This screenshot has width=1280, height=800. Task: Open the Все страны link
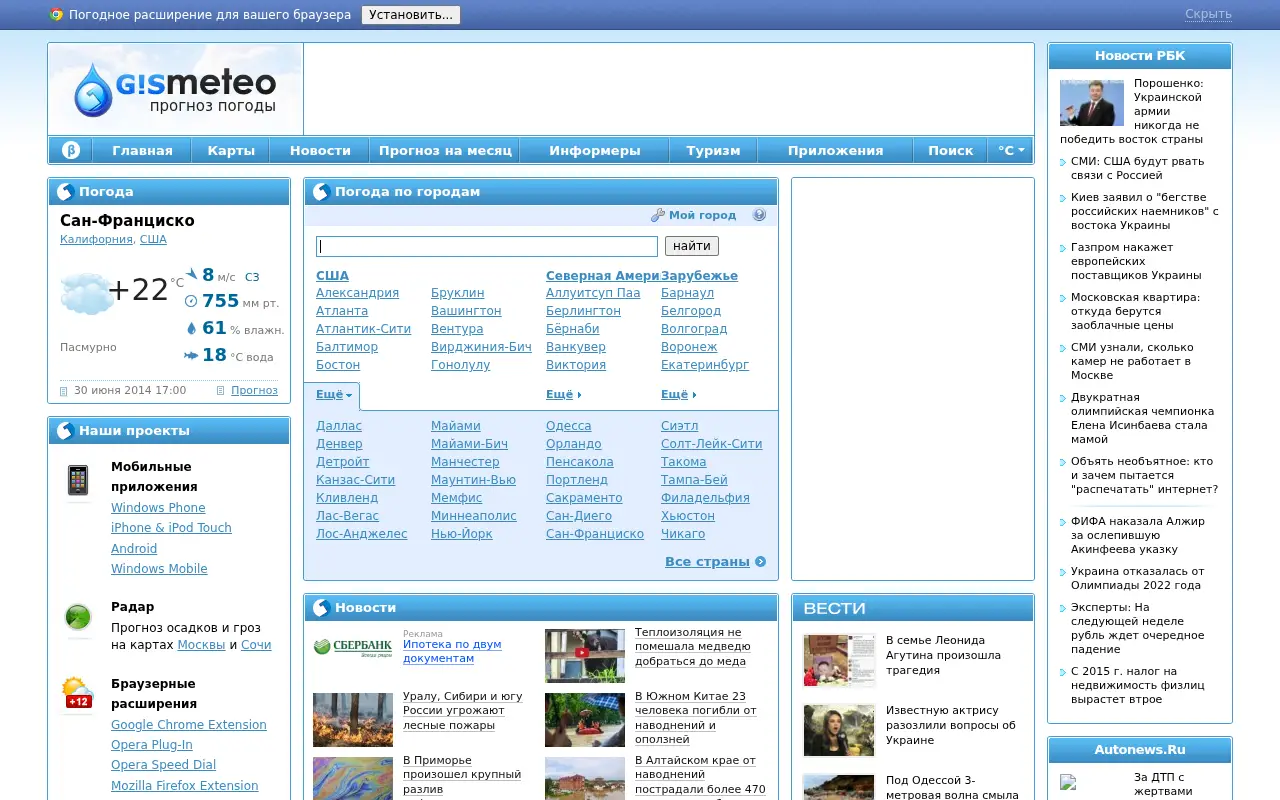[707, 562]
